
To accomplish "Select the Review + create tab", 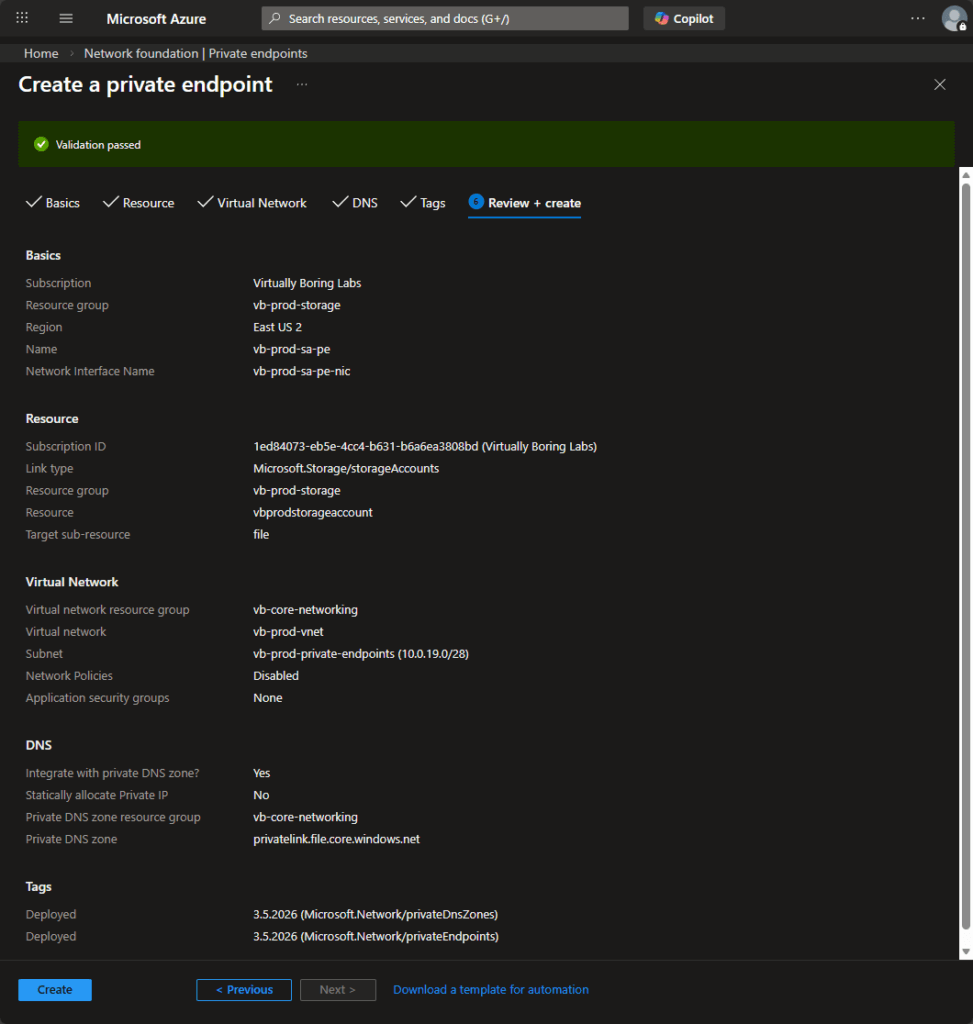I will (x=524, y=203).
